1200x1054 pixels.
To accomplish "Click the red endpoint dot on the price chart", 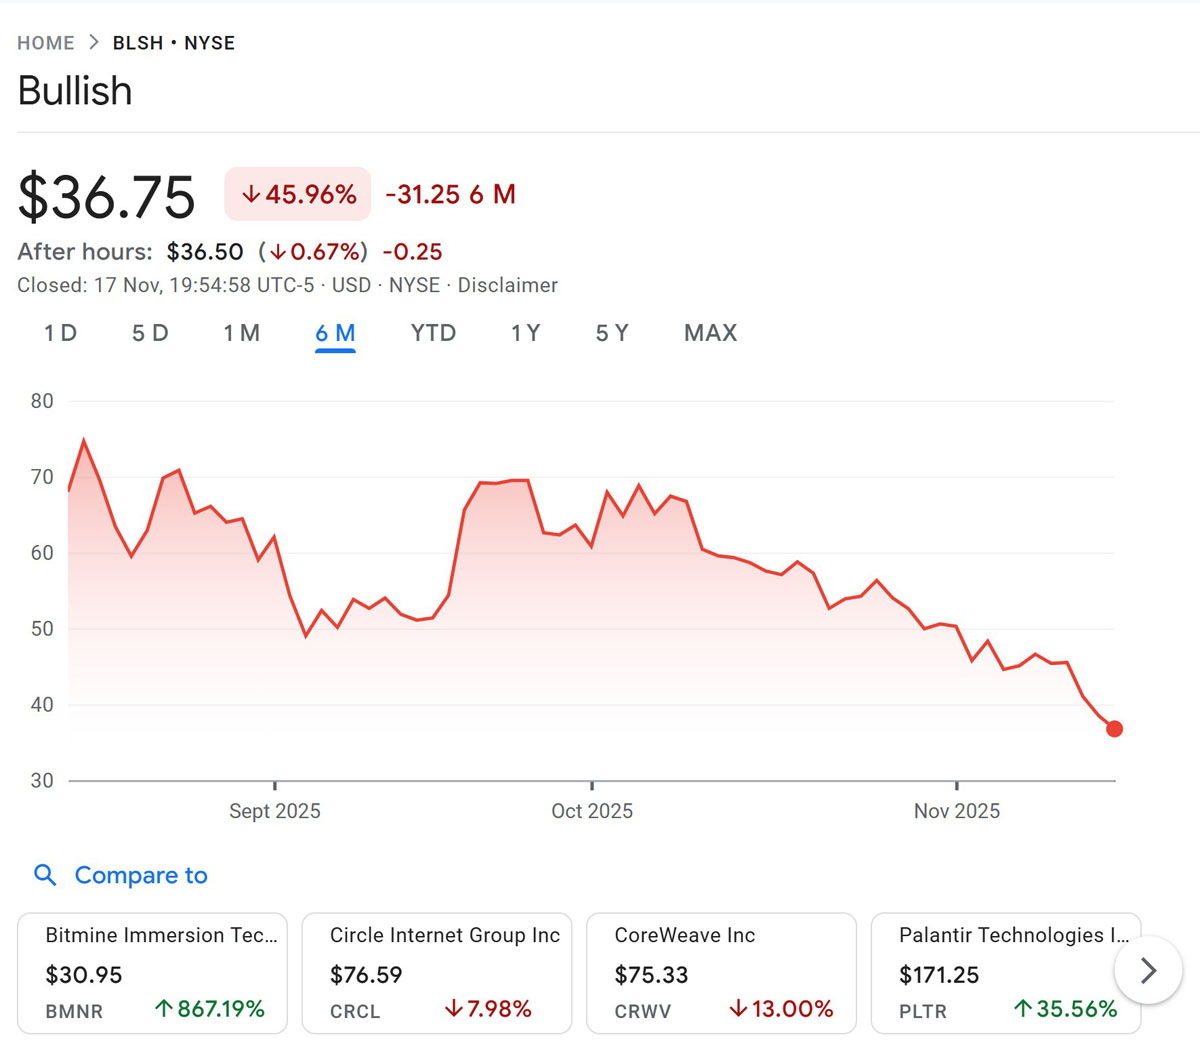I will click(1114, 729).
